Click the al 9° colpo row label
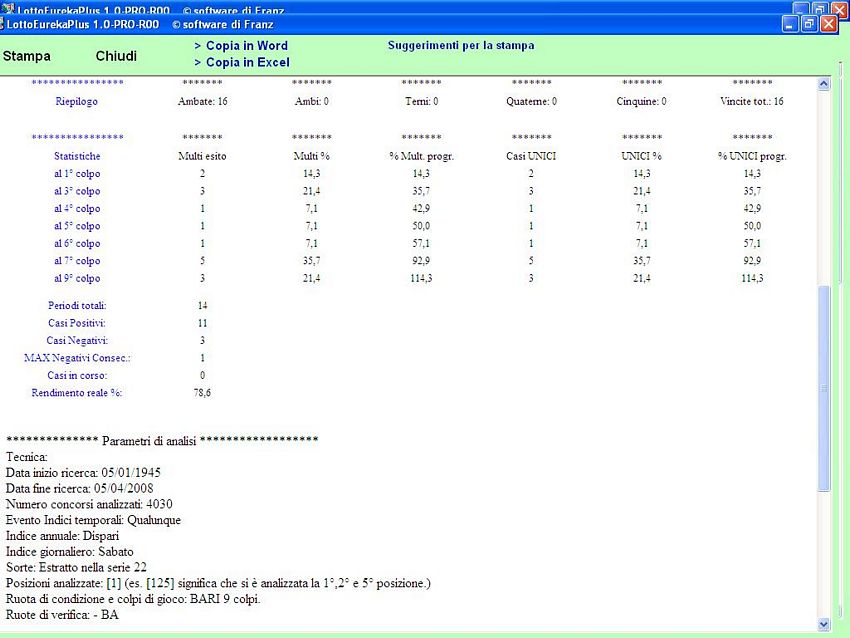 pyautogui.click(x=77, y=278)
